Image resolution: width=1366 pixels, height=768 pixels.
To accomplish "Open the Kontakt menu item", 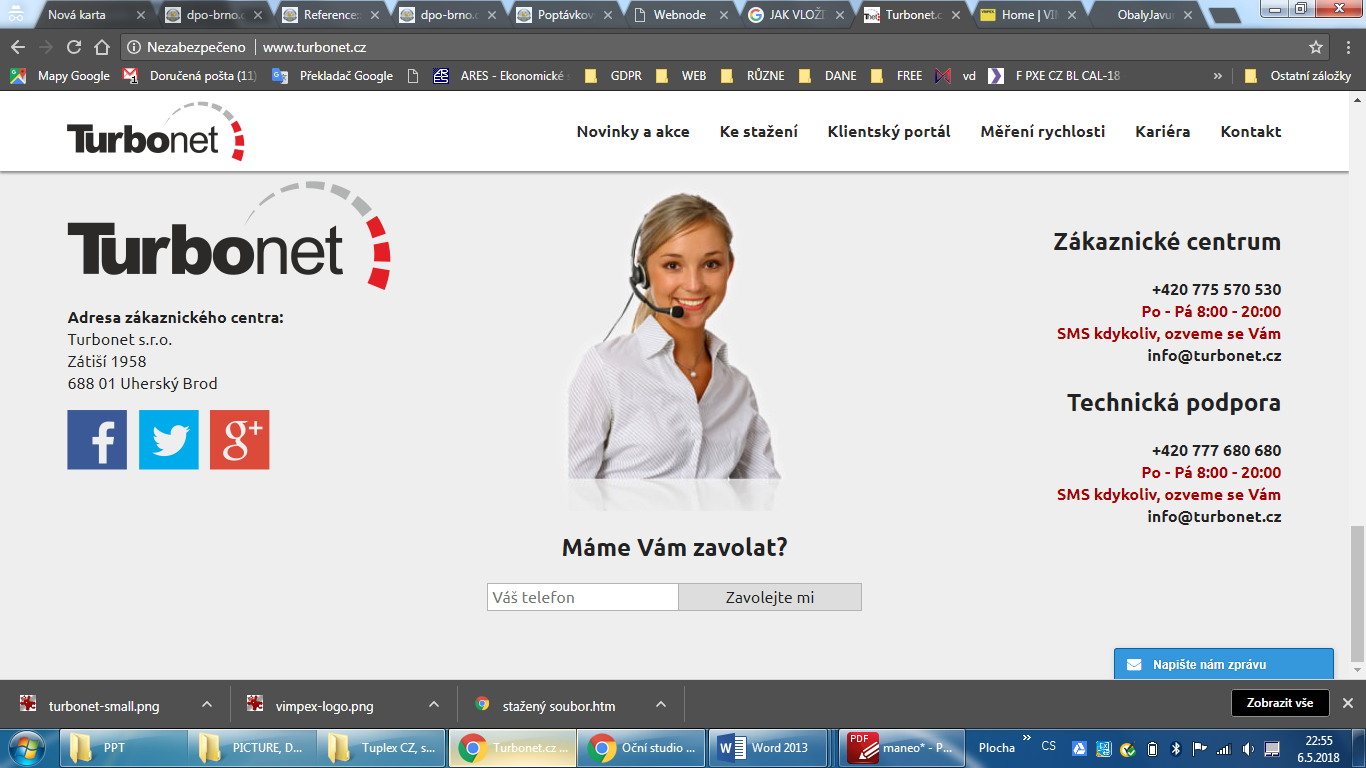I will tap(1251, 132).
